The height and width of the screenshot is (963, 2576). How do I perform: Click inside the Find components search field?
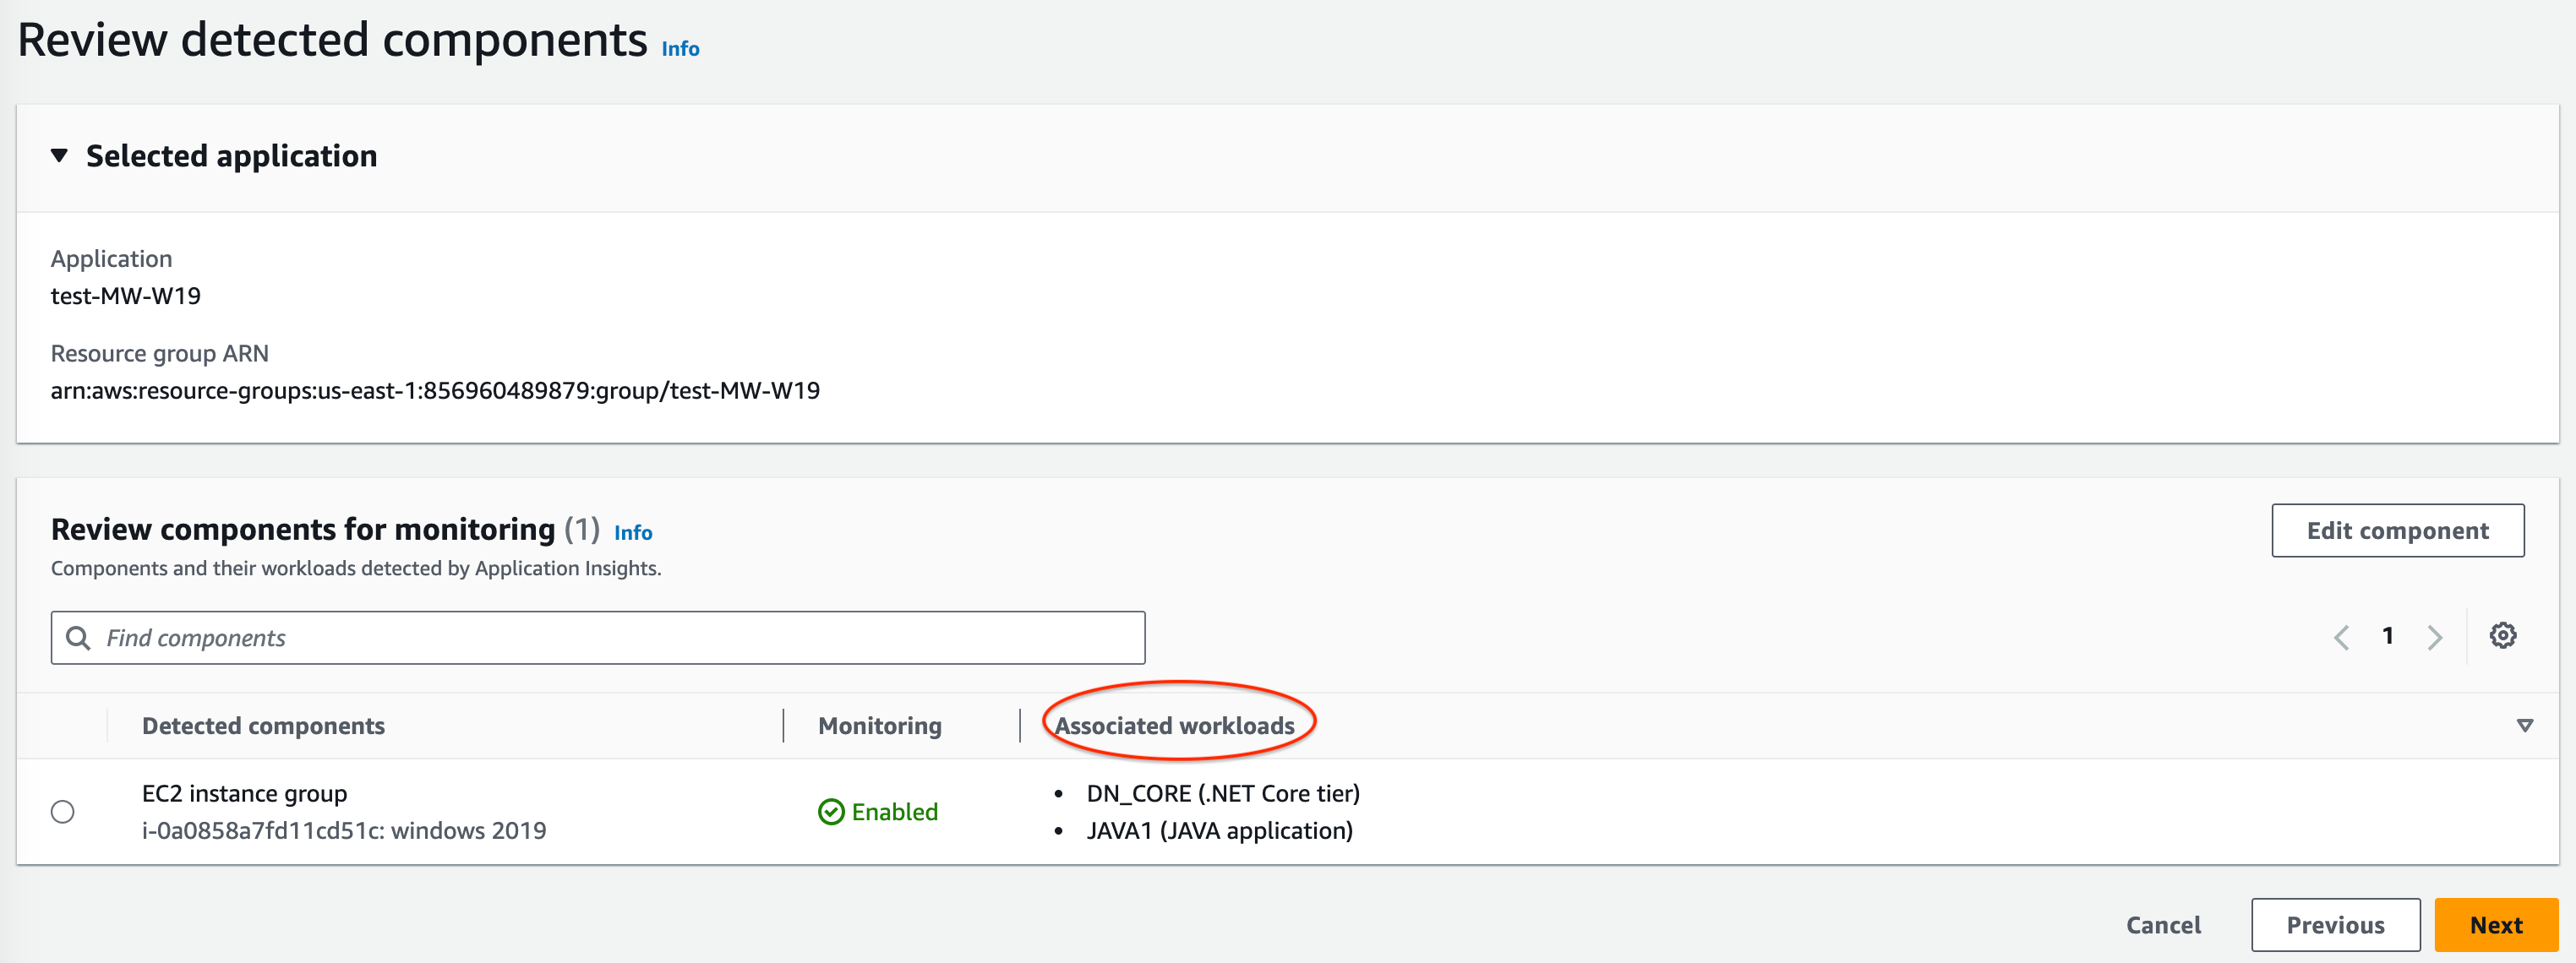[x=600, y=638]
